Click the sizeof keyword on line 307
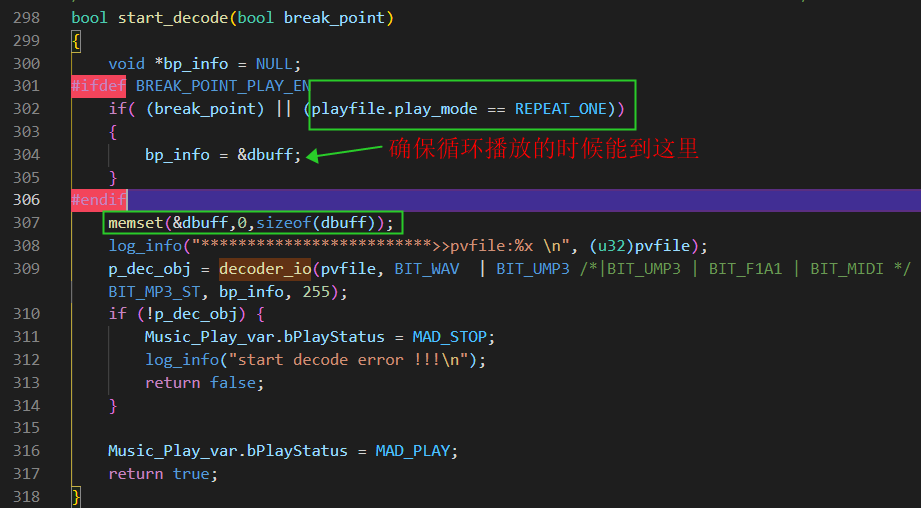Image resolution: width=921 pixels, height=508 pixels. (283, 223)
